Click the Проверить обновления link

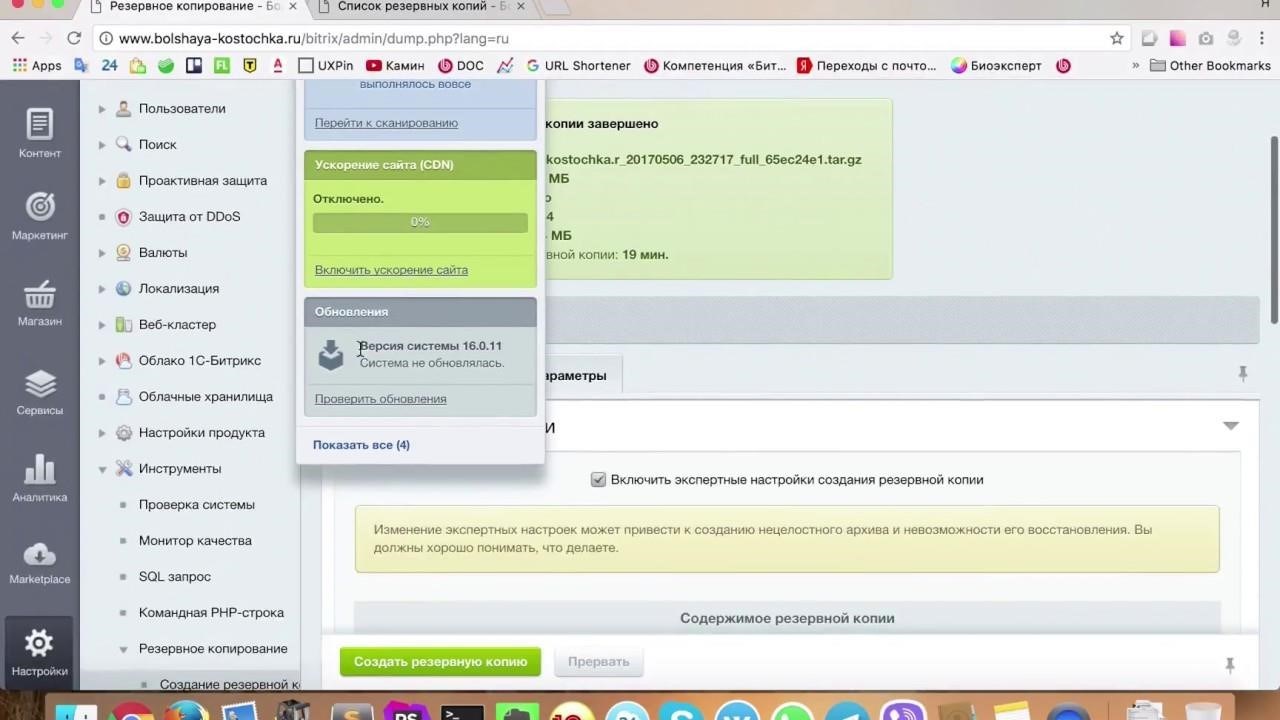click(381, 399)
